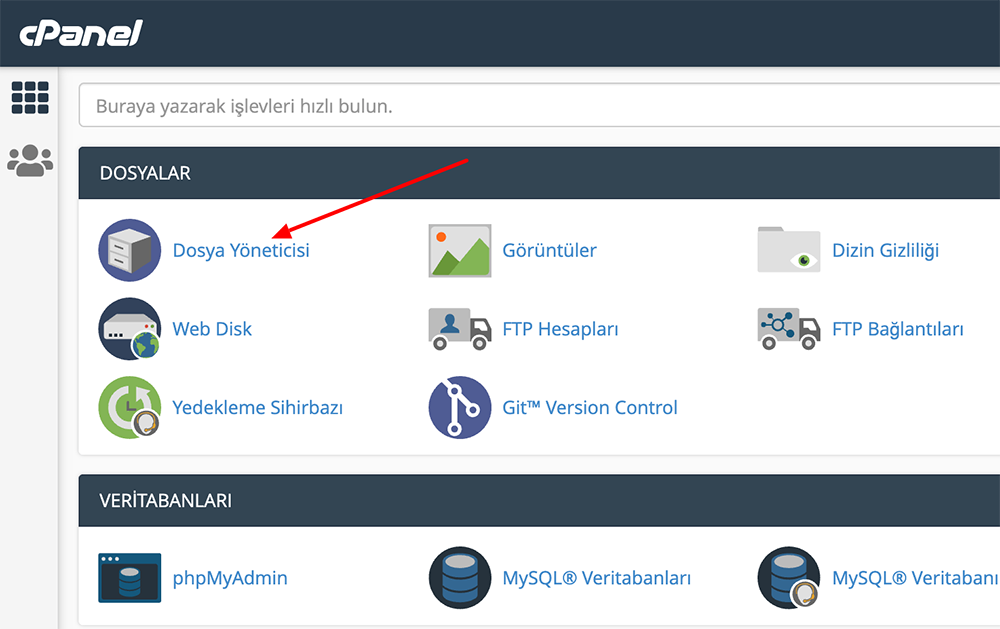
Task: Click the cPanel logo
Action: point(80,33)
